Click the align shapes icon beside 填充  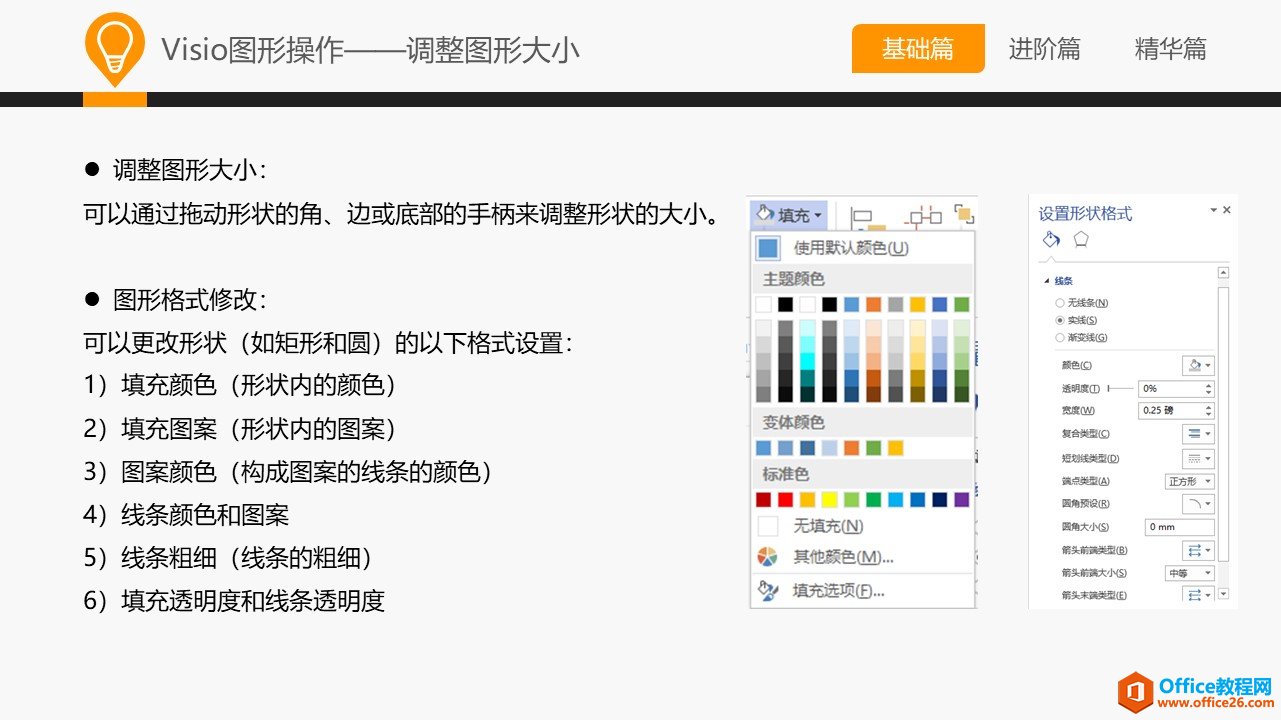click(861, 216)
